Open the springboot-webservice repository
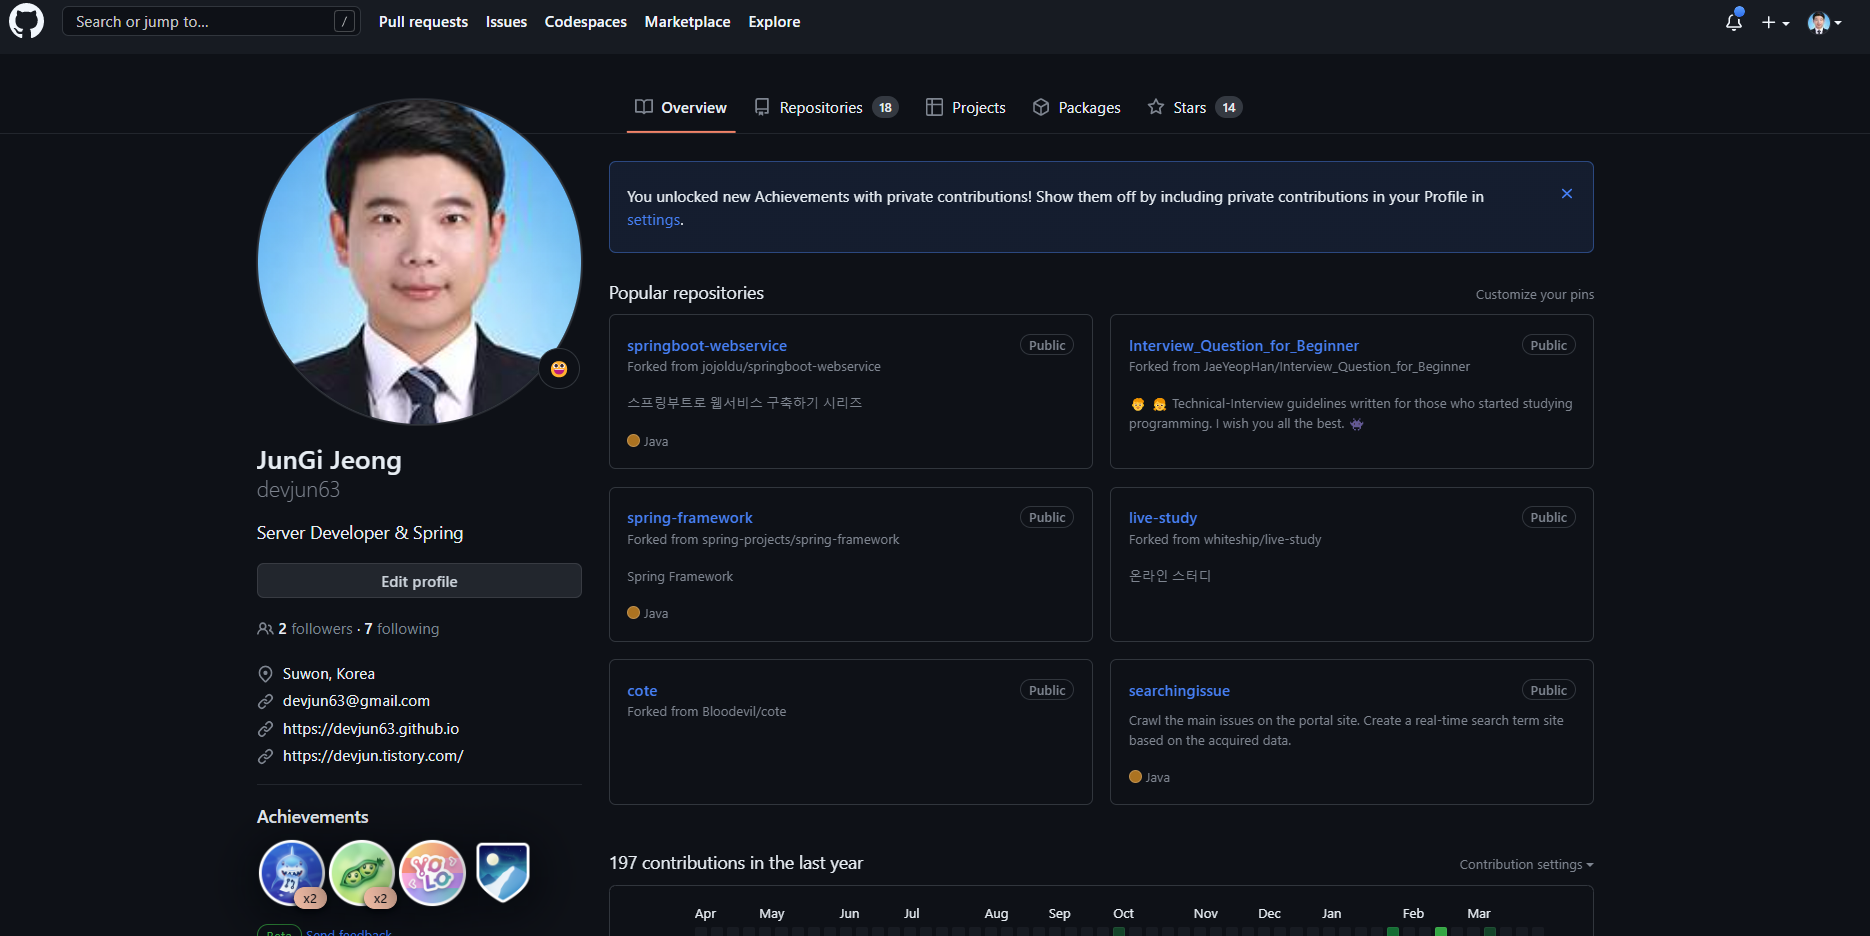Image resolution: width=1870 pixels, height=936 pixels. (707, 345)
